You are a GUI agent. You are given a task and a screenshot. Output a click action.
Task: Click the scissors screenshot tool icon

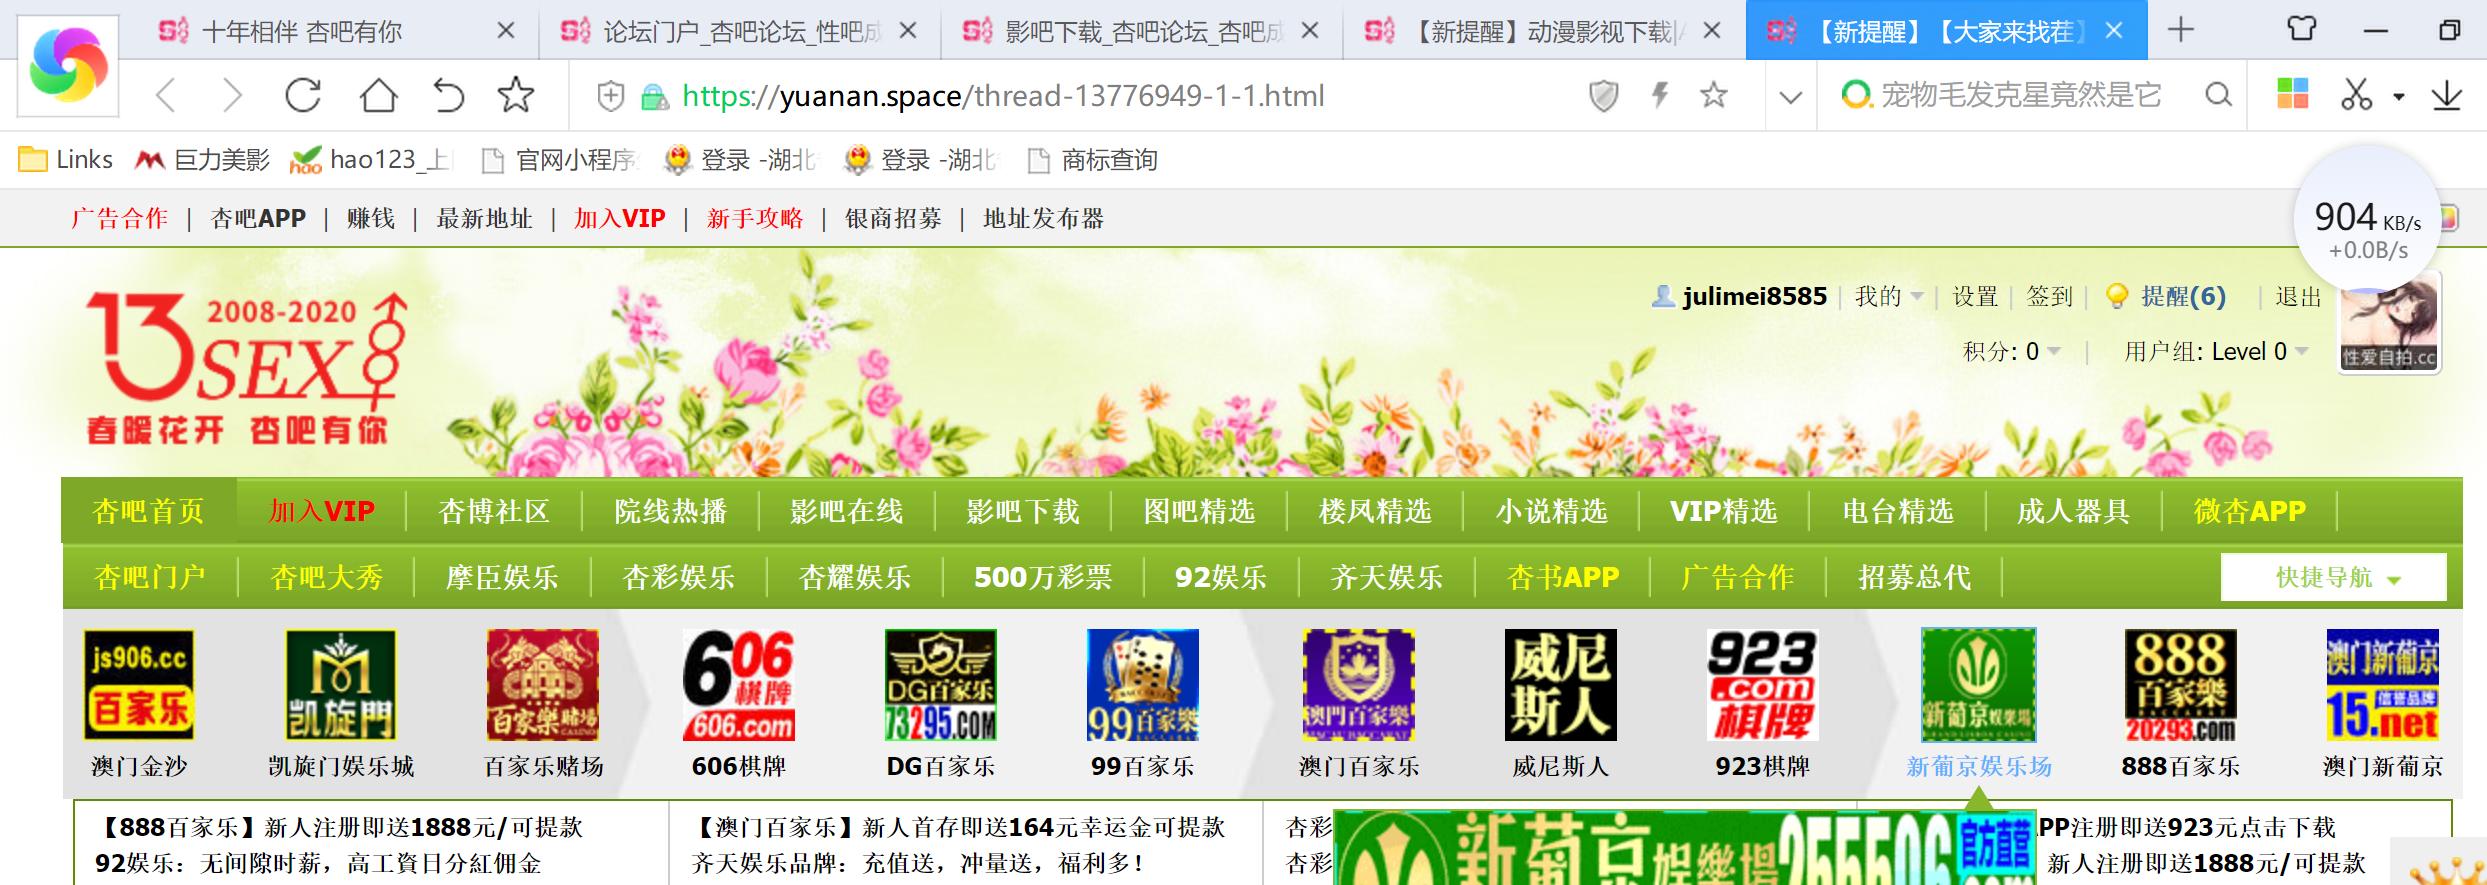tap(2357, 95)
